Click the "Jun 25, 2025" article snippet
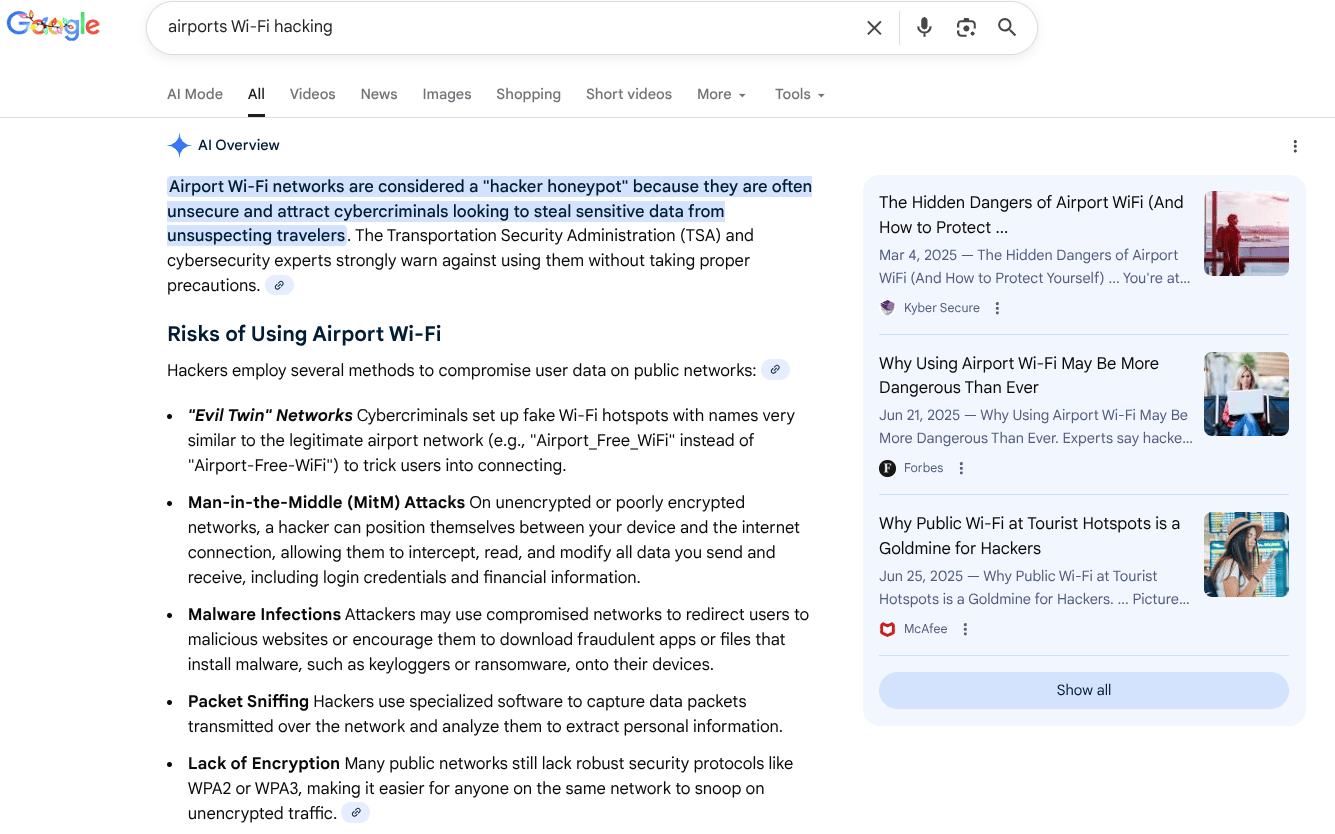The image size is (1335, 834). click(1034, 587)
